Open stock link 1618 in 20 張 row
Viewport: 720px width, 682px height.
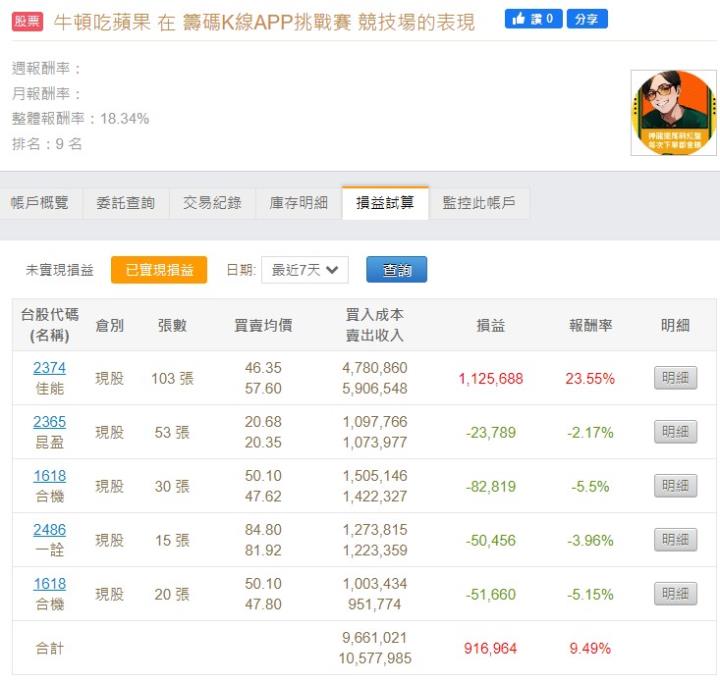point(50,584)
